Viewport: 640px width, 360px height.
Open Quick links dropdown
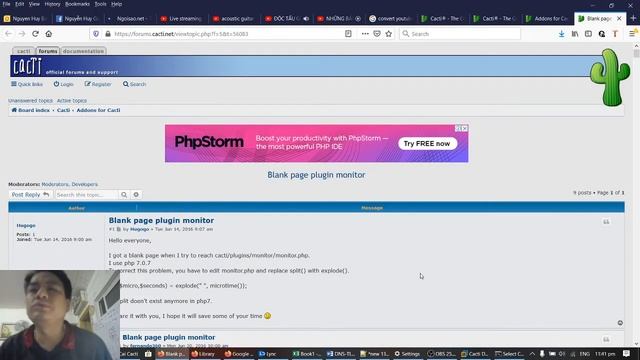[27, 84]
